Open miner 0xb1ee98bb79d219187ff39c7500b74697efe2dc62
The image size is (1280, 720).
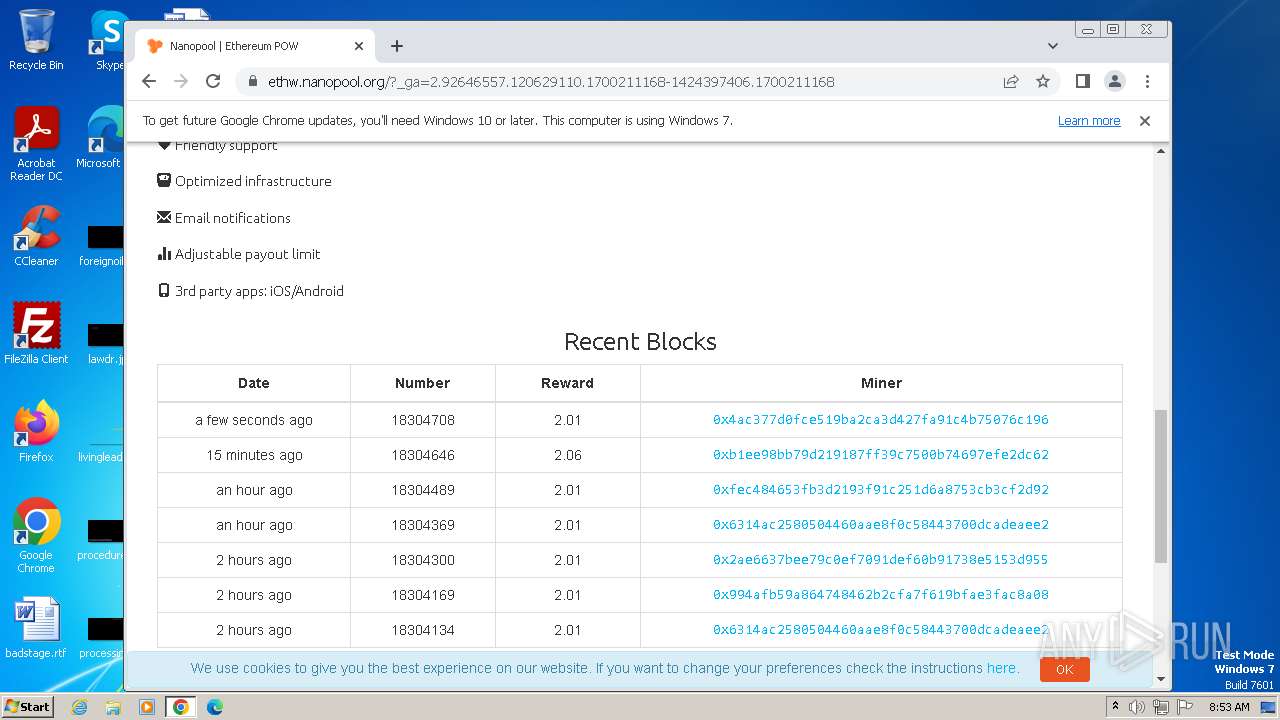[881, 455]
